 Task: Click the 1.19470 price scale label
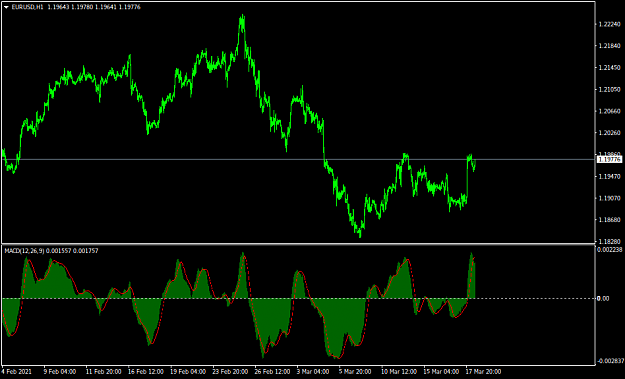[609, 176]
